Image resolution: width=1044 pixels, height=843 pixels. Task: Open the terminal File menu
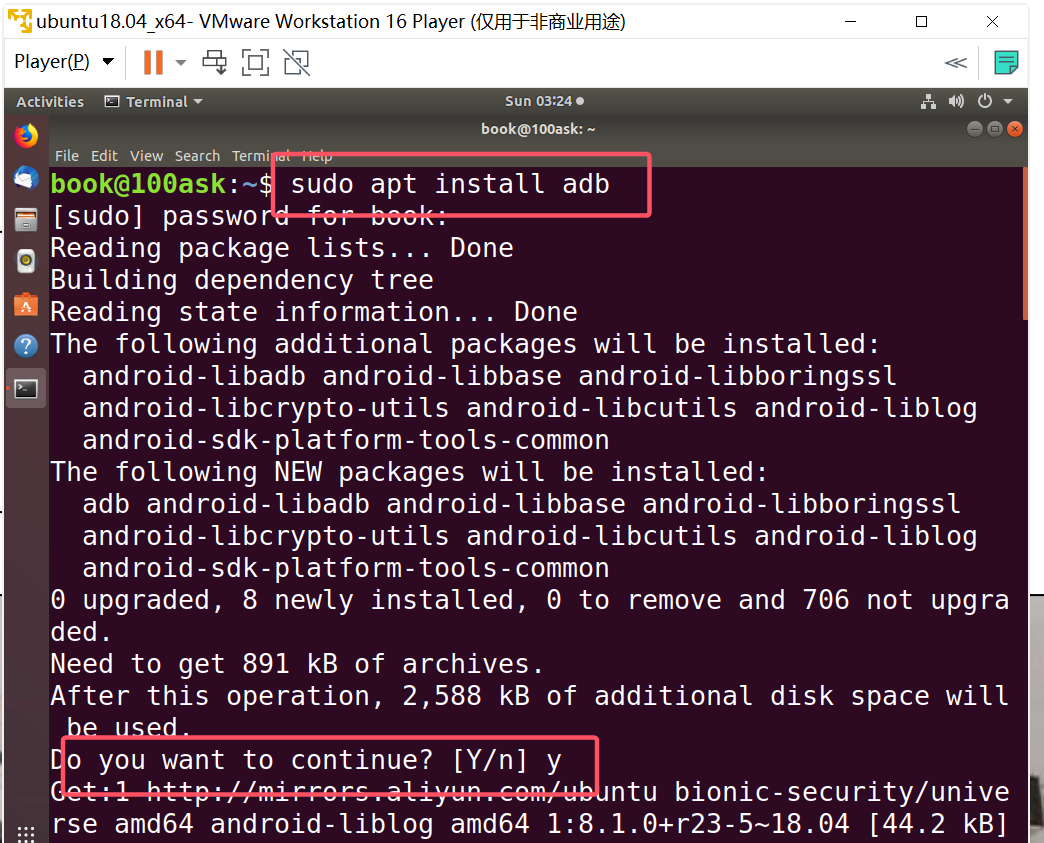point(67,156)
